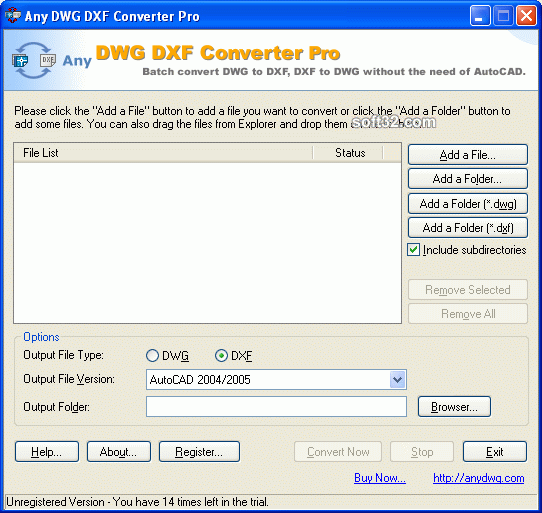Screen dimensions: 542x513
Task: Click the Add a Folder... button
Action: 468,179
